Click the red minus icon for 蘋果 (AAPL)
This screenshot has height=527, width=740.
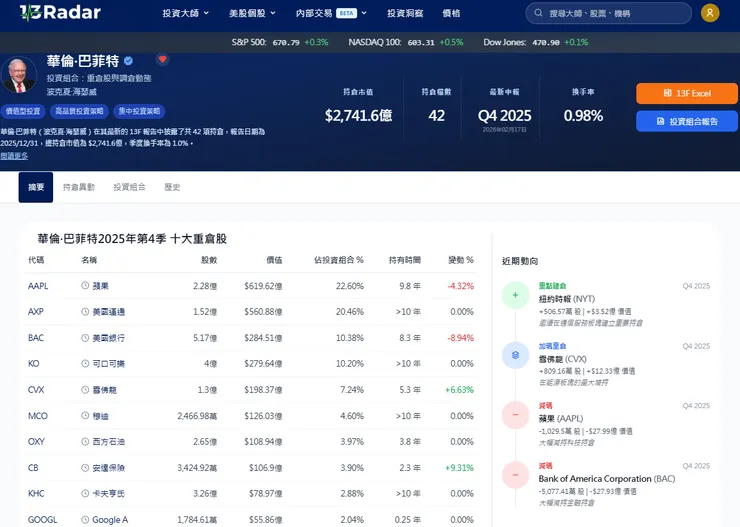515,415
